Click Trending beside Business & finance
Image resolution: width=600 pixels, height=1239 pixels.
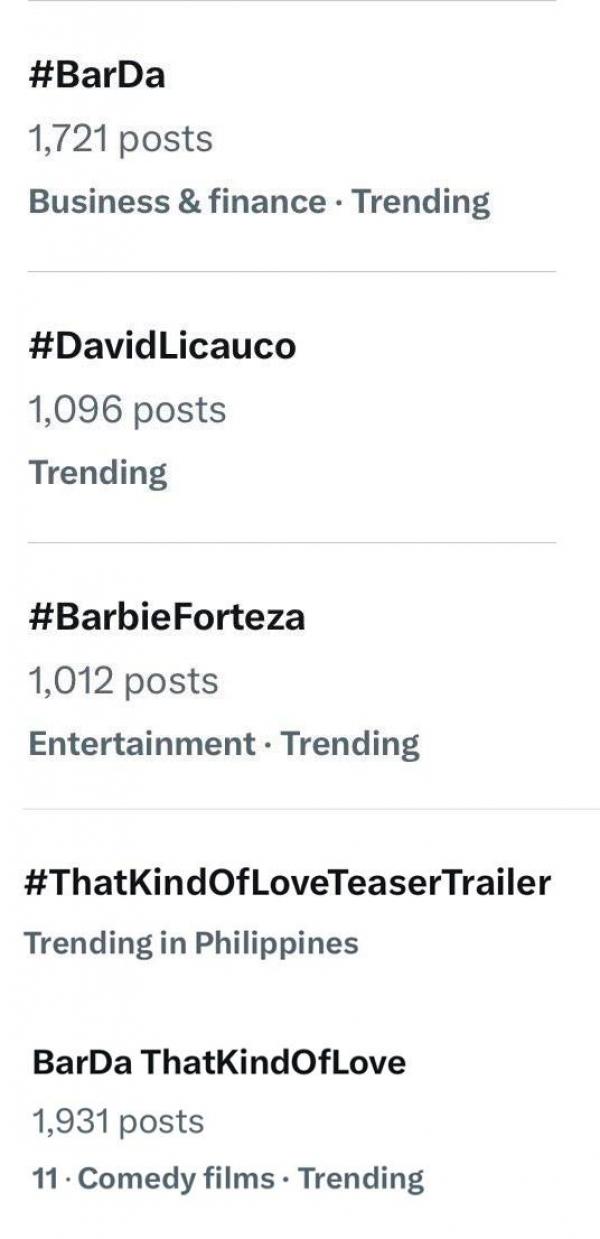[x=421, y=202]
